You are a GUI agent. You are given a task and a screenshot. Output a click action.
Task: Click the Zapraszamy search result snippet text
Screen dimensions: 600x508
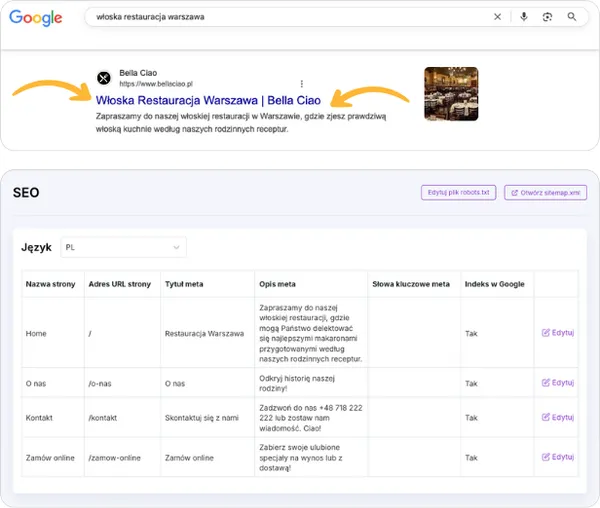(241, 122)
